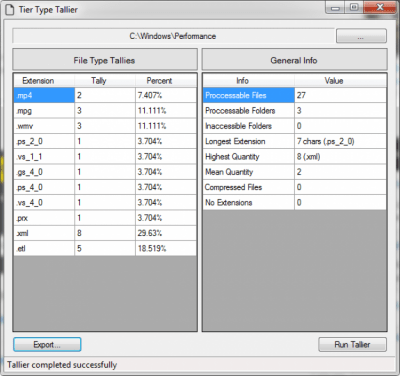Click the value 8 (.xml)
This screenshot has width=400, height=376.
pos(340,157)
